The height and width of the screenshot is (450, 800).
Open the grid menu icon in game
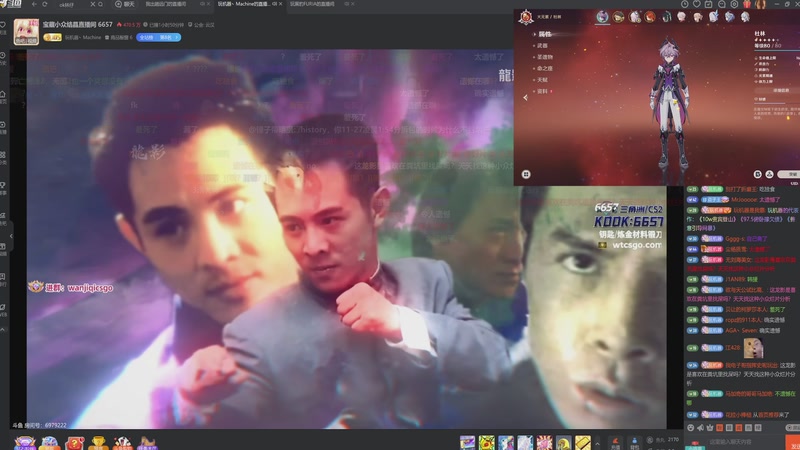pyautogui.click(x=526, y=174)
